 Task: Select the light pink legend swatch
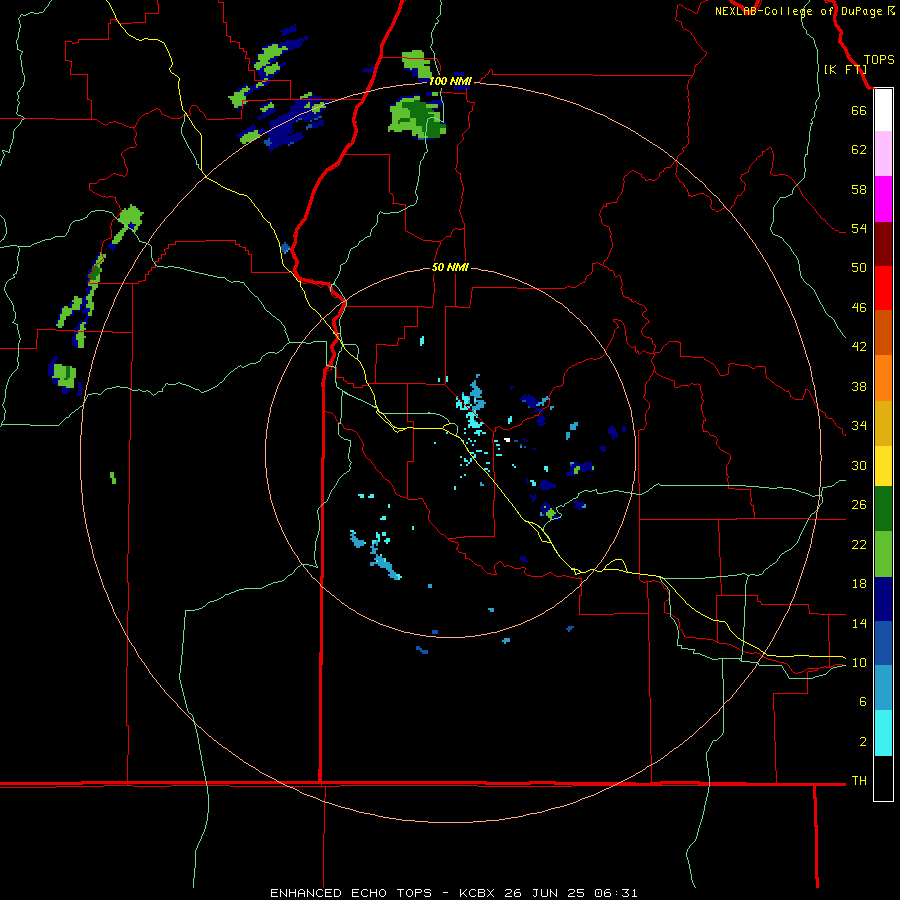click(883, 154)
